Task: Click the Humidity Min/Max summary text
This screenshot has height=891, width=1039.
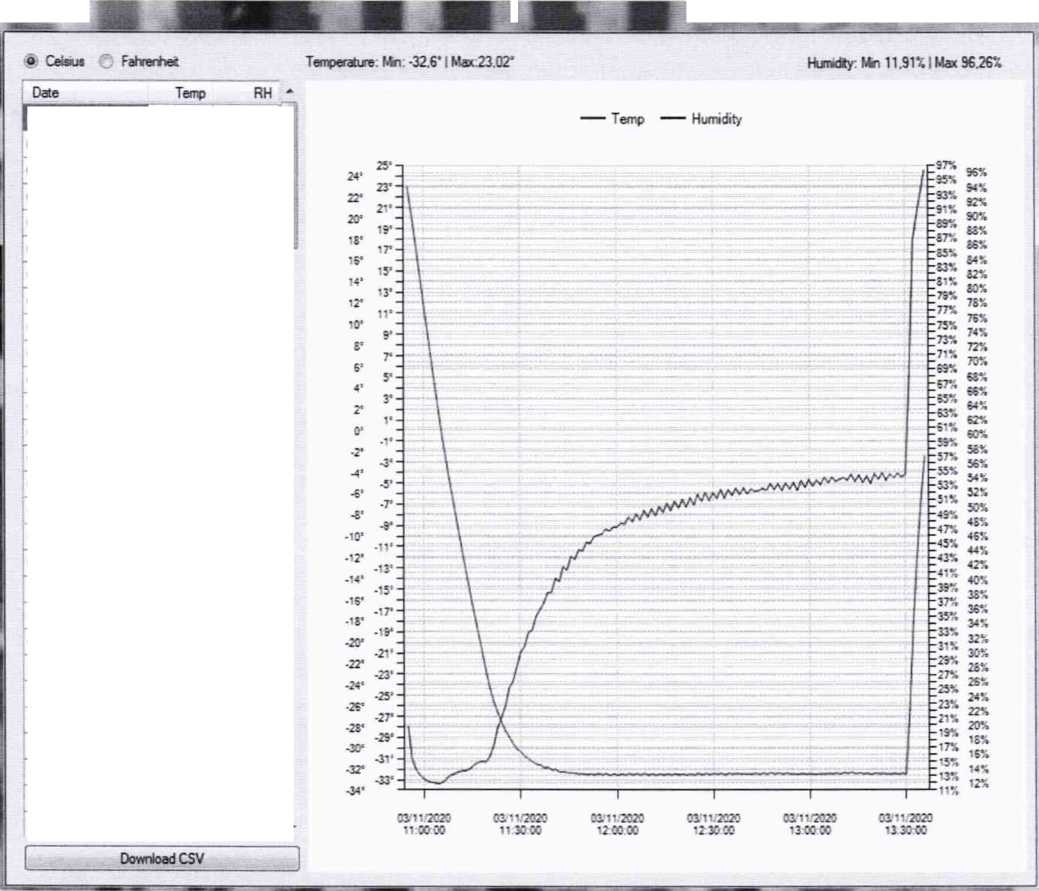Action: click(x=904, y=62)
